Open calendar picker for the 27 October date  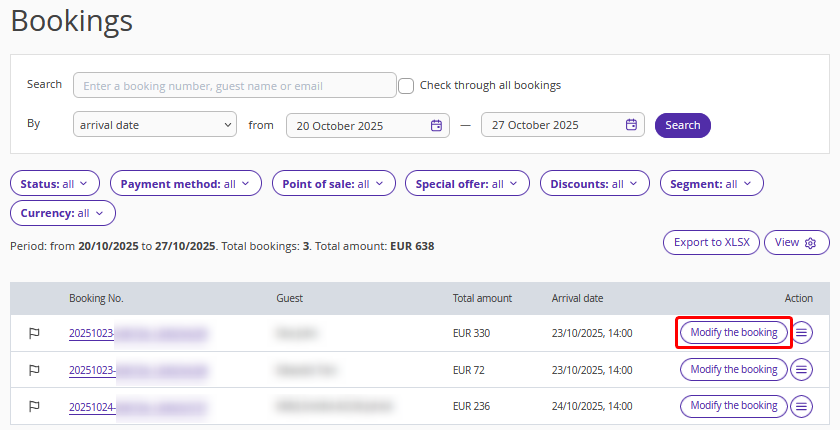tap(631, 125)
